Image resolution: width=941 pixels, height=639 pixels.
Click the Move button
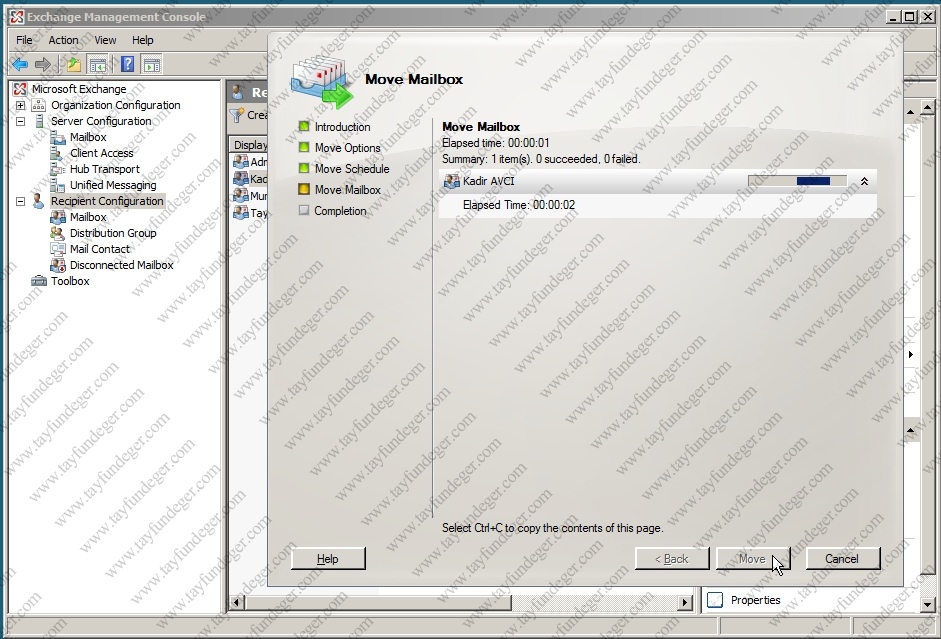point(753,559)
